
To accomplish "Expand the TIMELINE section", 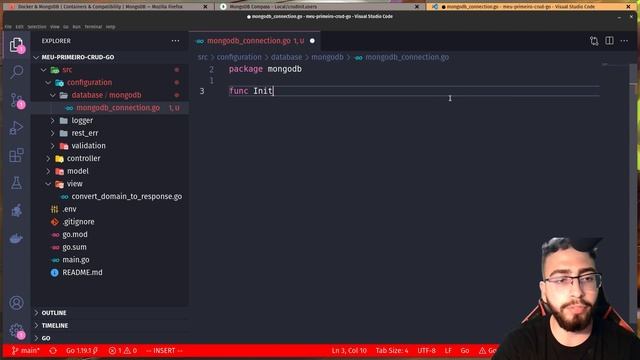I will (54, 326).
